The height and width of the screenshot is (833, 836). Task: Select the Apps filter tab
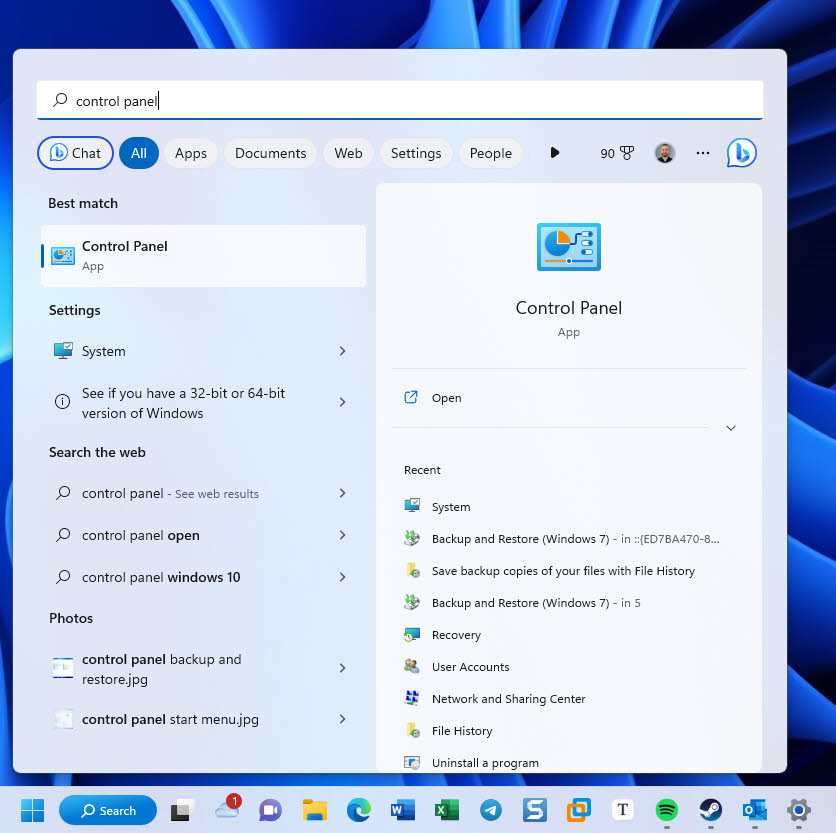tap(191, 153)
